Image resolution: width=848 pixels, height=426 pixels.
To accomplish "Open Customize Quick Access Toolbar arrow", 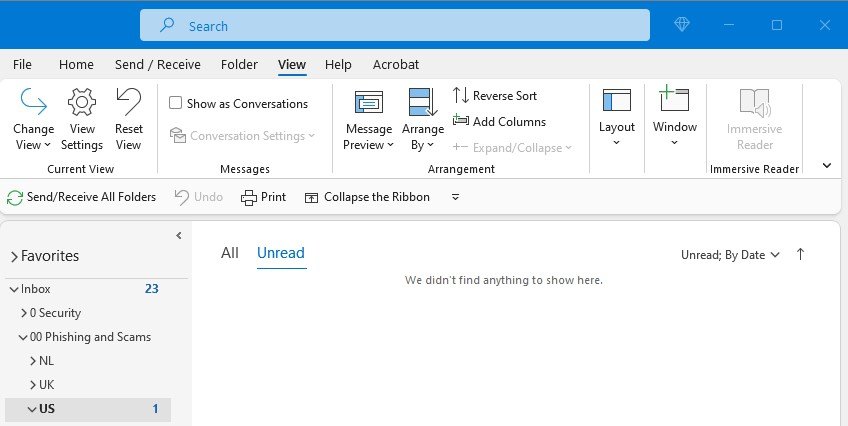I will click(x=455, y=197).
